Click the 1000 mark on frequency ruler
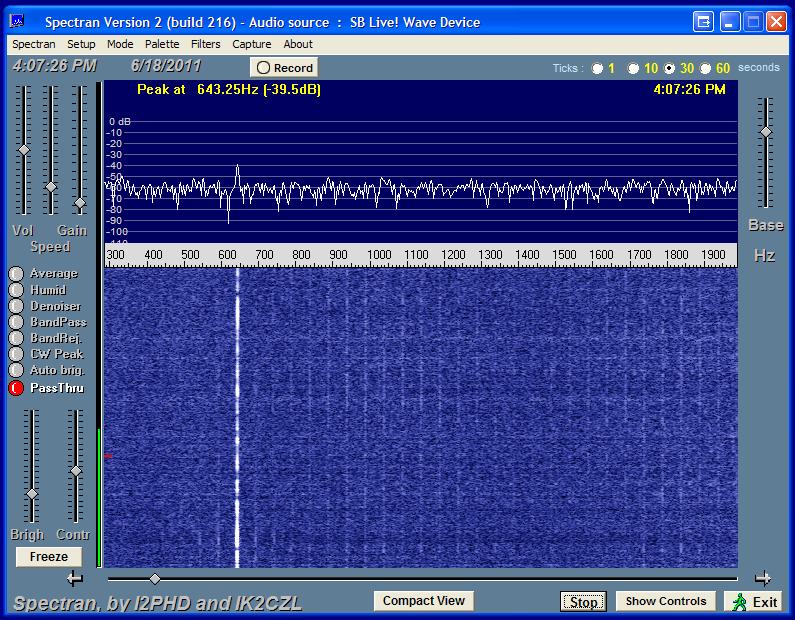 coord(379,254)
